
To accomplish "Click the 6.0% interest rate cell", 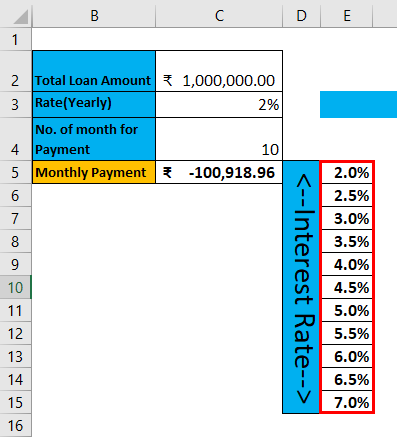I will (x=347, y=356).
